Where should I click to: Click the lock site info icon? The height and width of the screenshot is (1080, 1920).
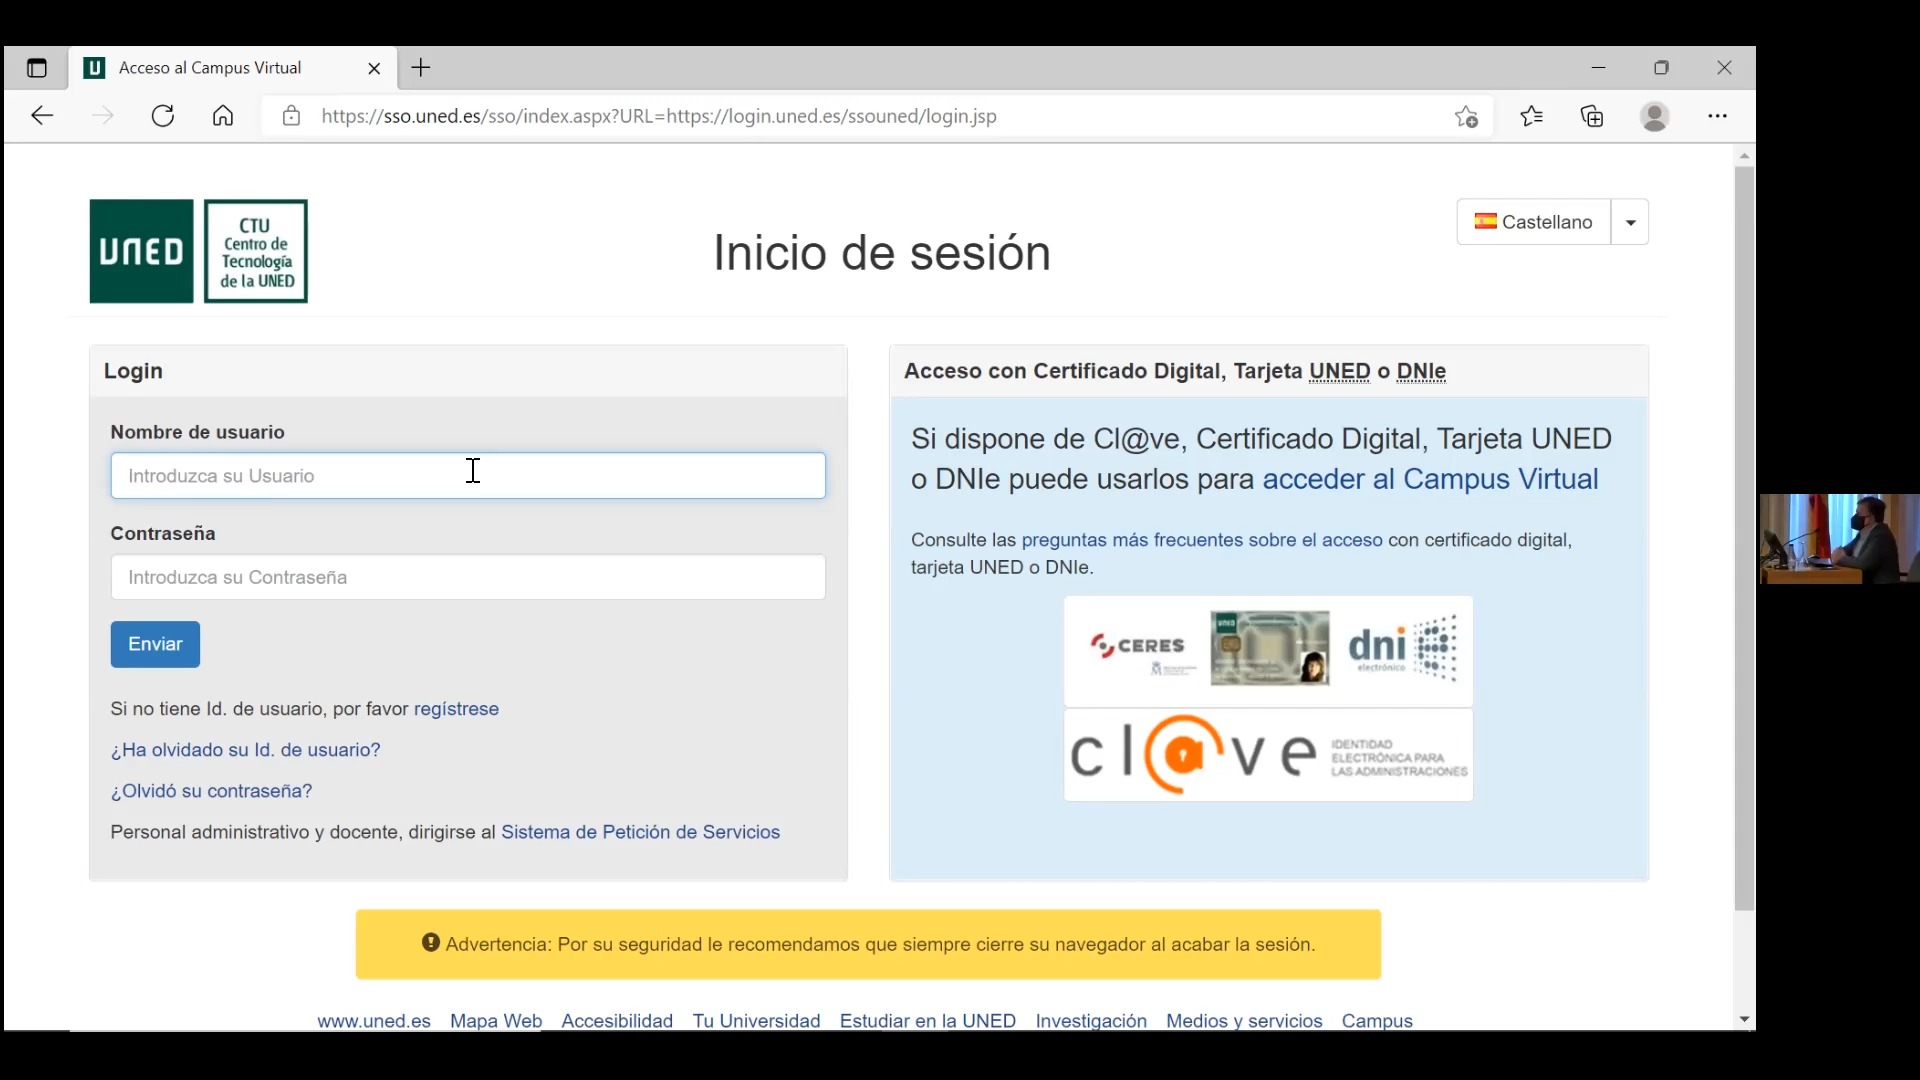pyautogui.click(x=291, y=116)
